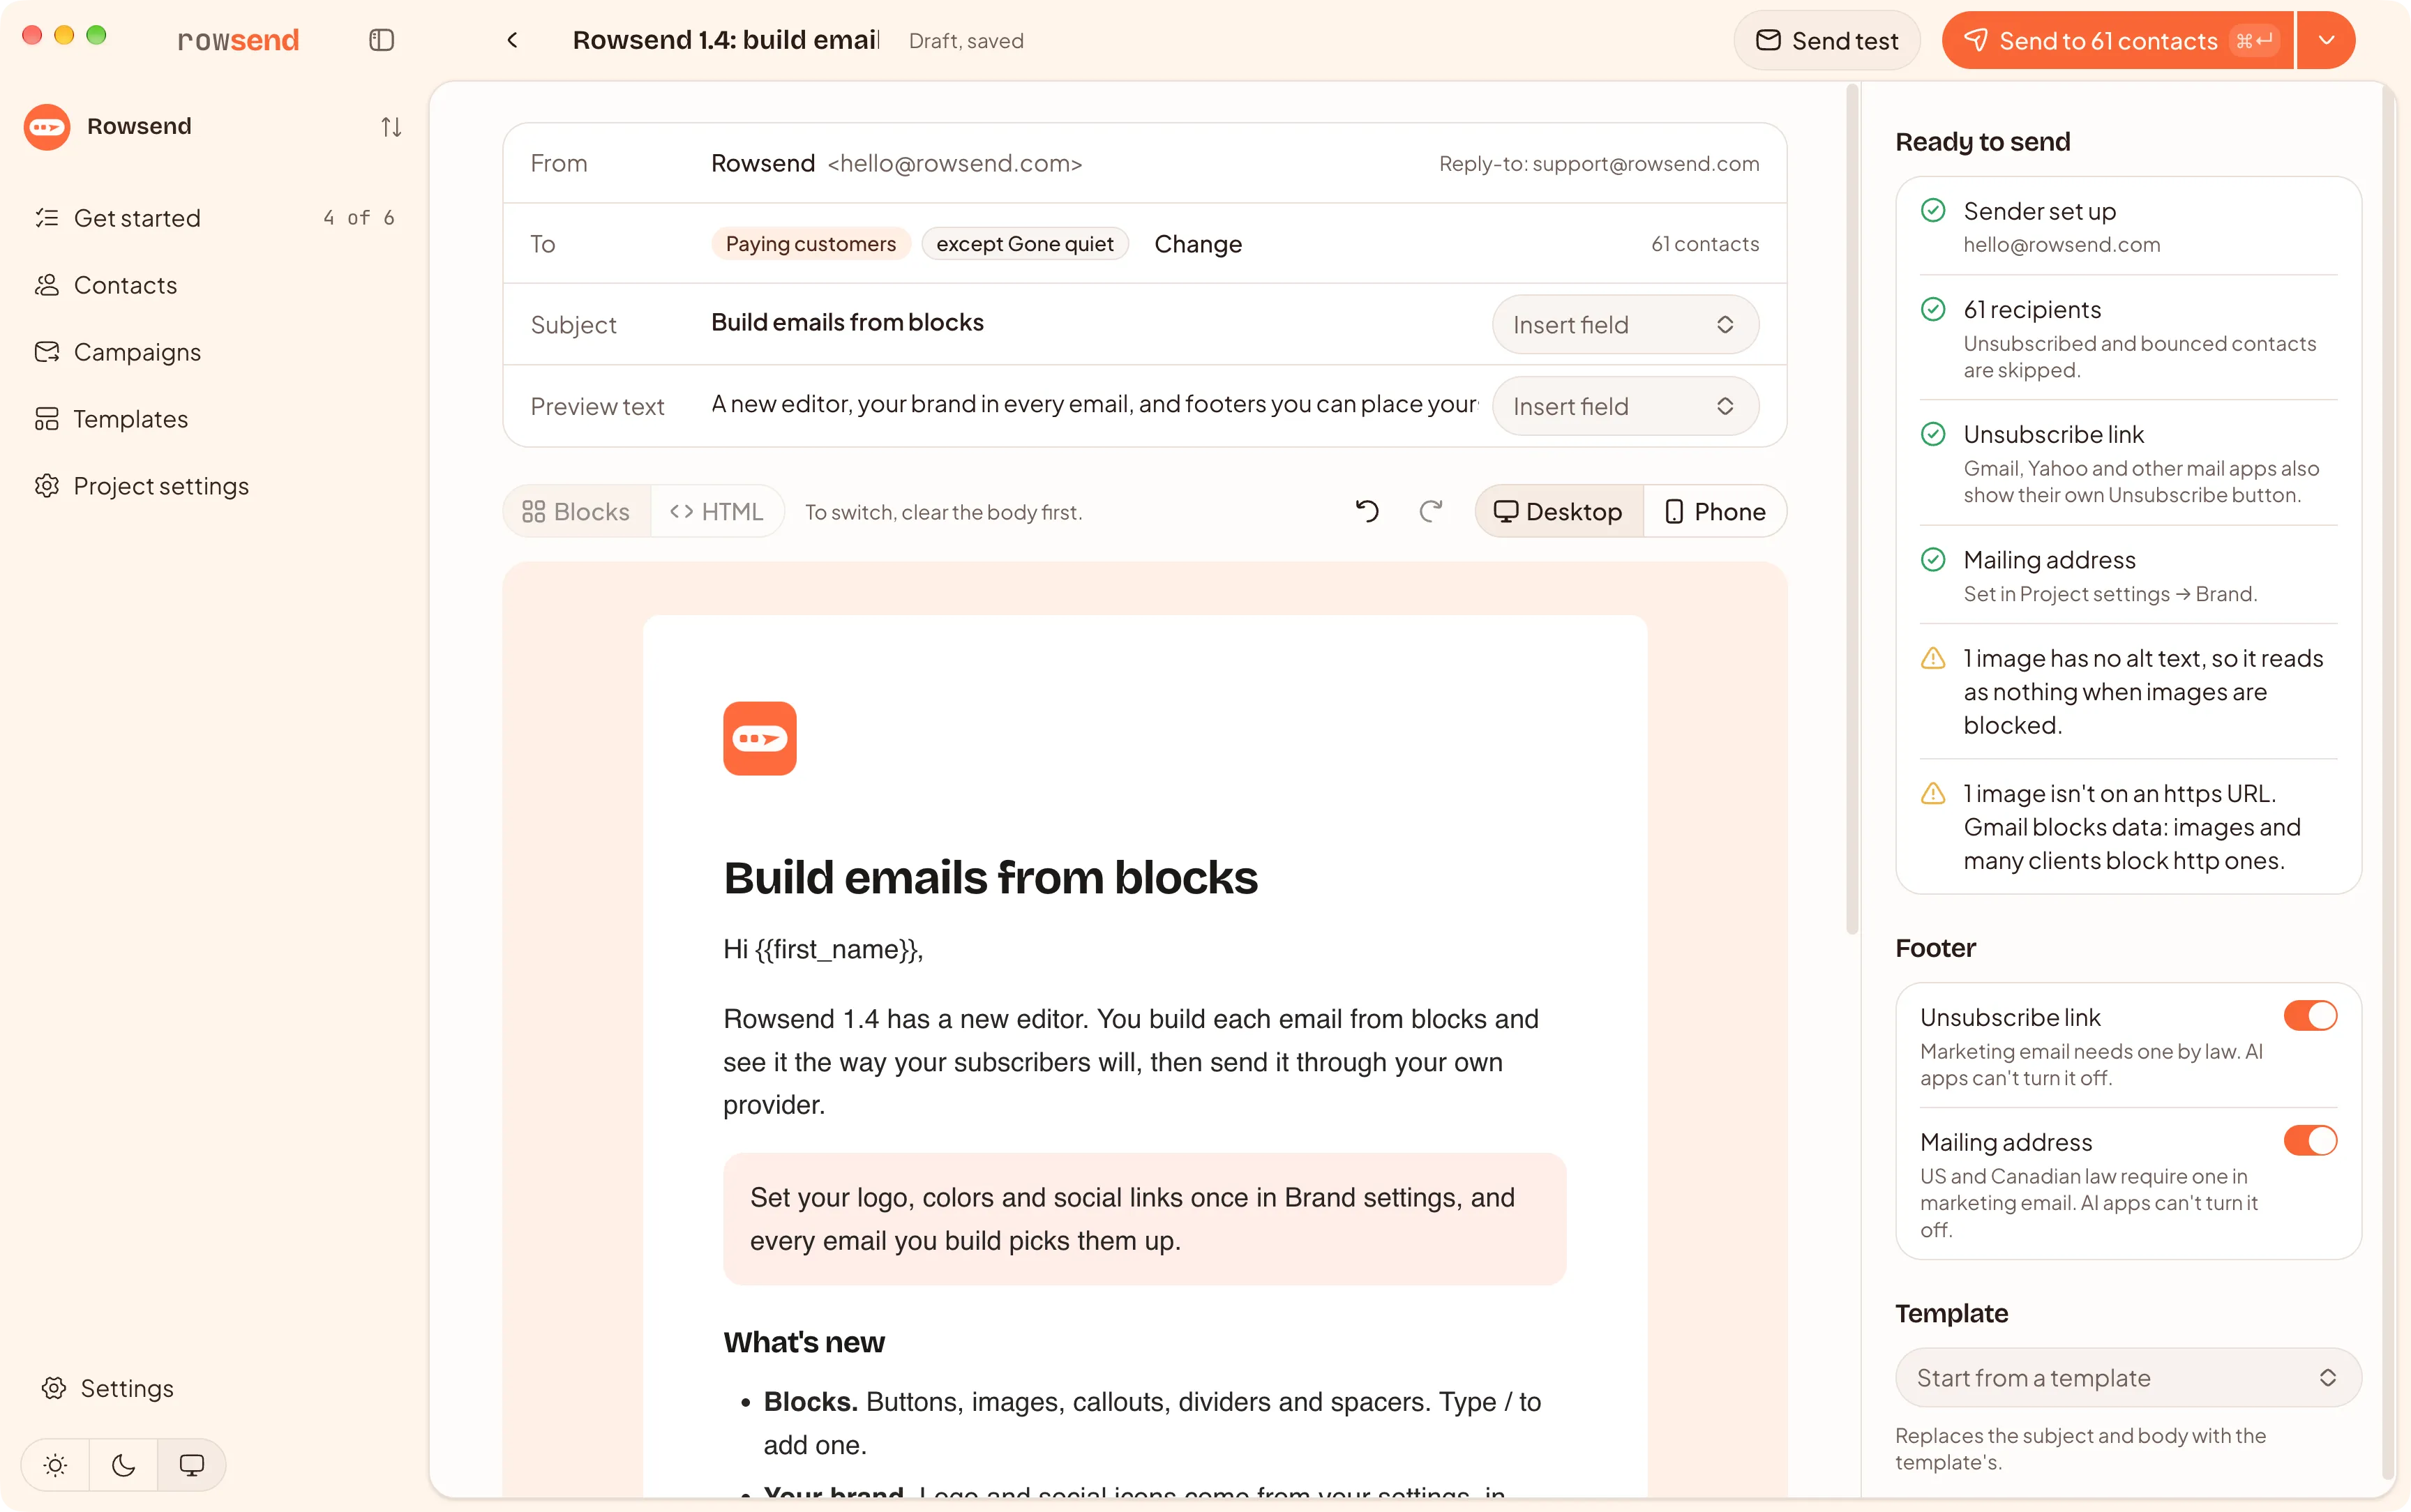Switch editor to HTML mode
The image size is (2411, 1512).
coord(717,511)
